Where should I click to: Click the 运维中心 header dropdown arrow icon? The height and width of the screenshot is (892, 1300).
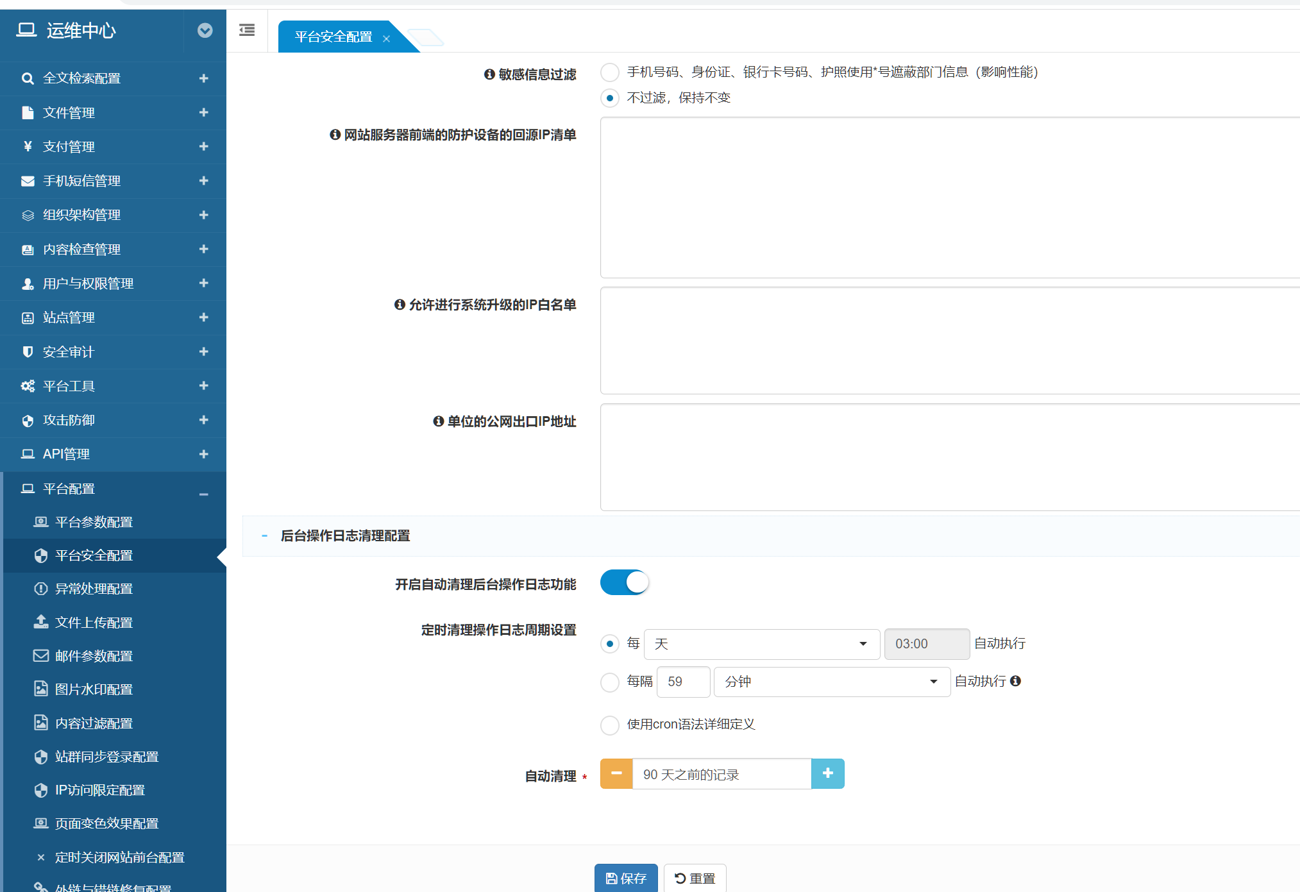(x=205, y=31)
